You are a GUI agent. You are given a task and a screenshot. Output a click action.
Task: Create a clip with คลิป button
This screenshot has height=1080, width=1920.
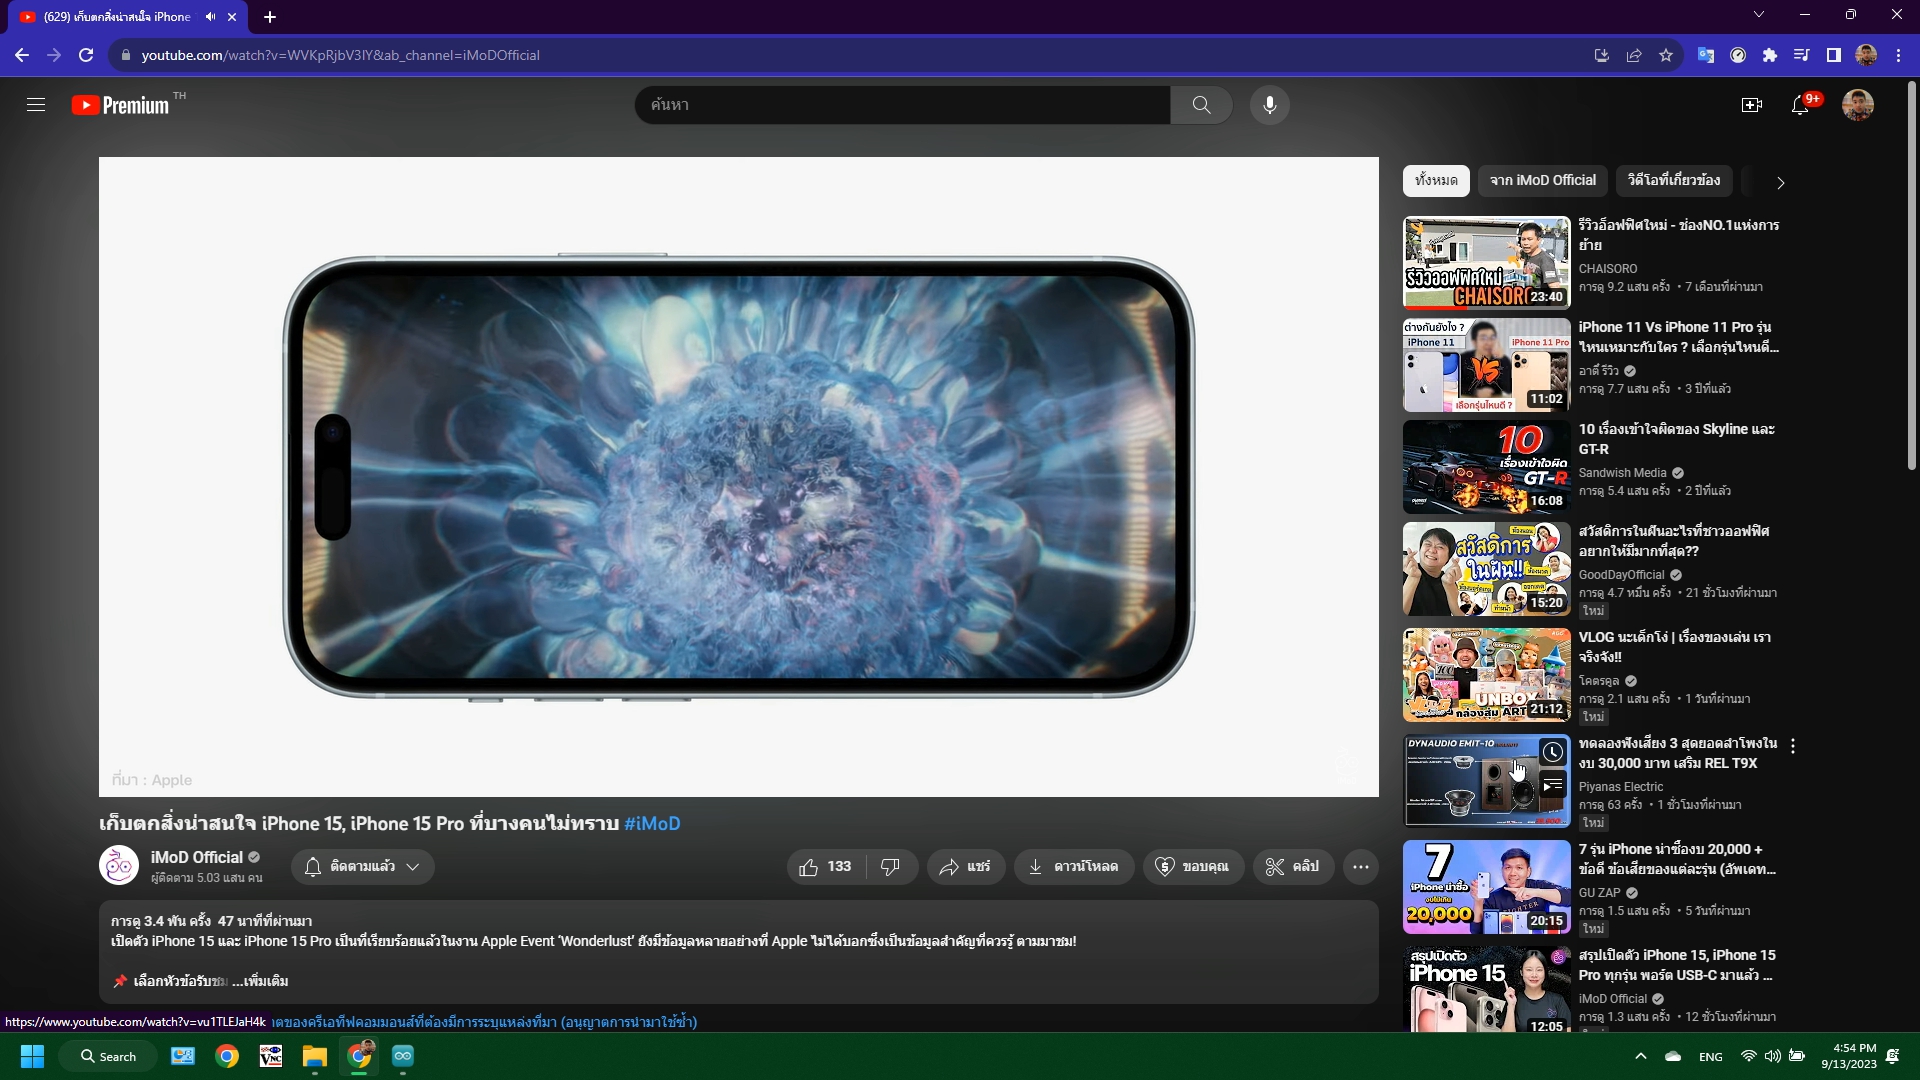1293,867
